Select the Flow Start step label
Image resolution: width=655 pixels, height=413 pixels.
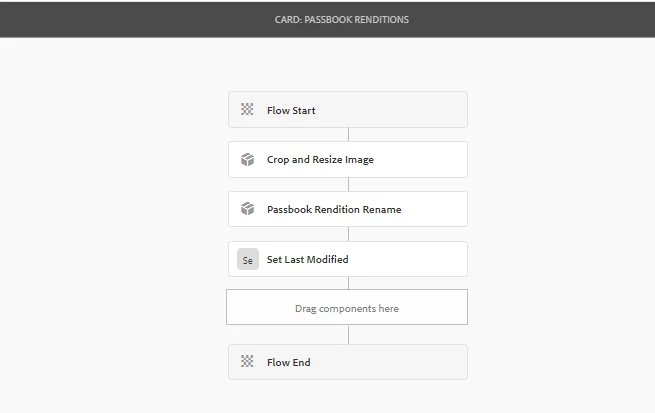pos(291,110)
